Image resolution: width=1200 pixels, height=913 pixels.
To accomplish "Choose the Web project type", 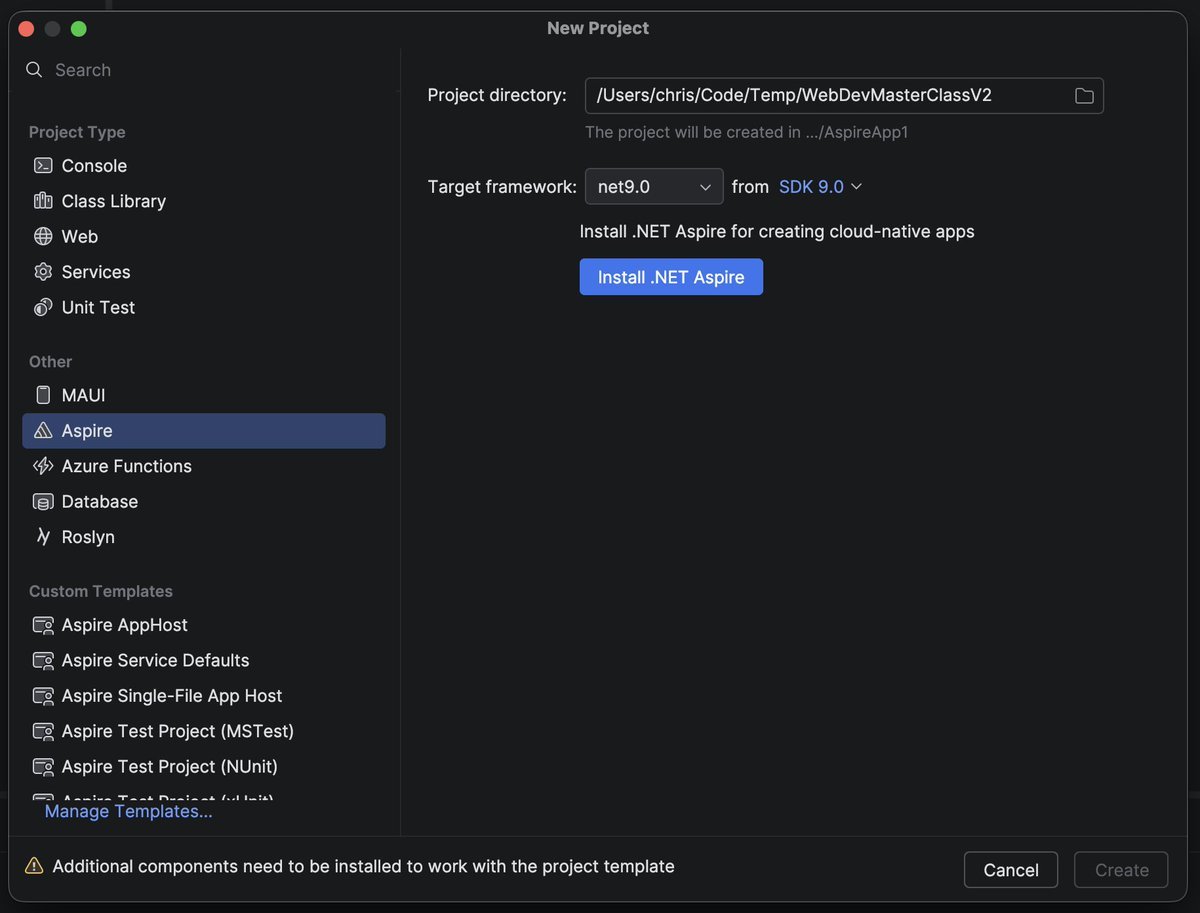I will point(204,237).
